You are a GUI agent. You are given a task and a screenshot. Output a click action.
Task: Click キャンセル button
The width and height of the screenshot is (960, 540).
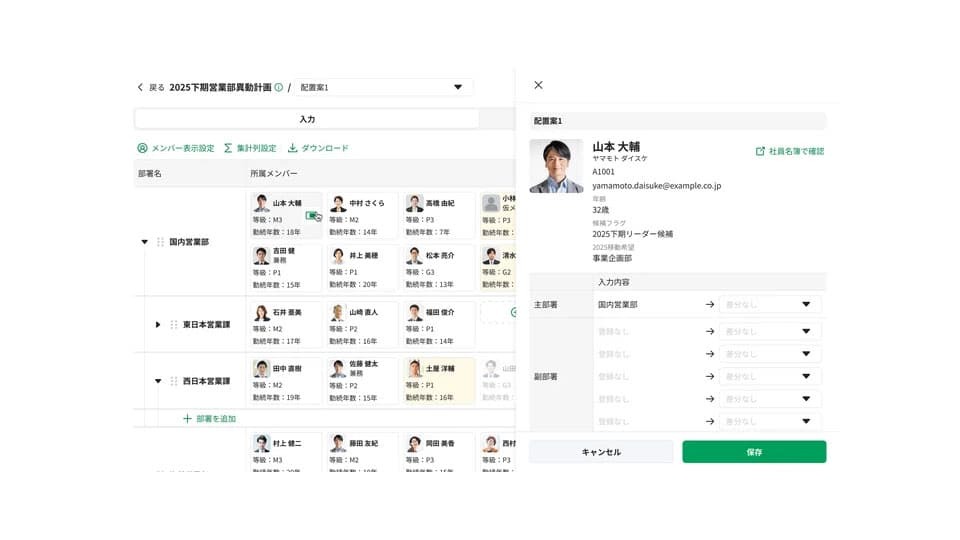[601, 452]
